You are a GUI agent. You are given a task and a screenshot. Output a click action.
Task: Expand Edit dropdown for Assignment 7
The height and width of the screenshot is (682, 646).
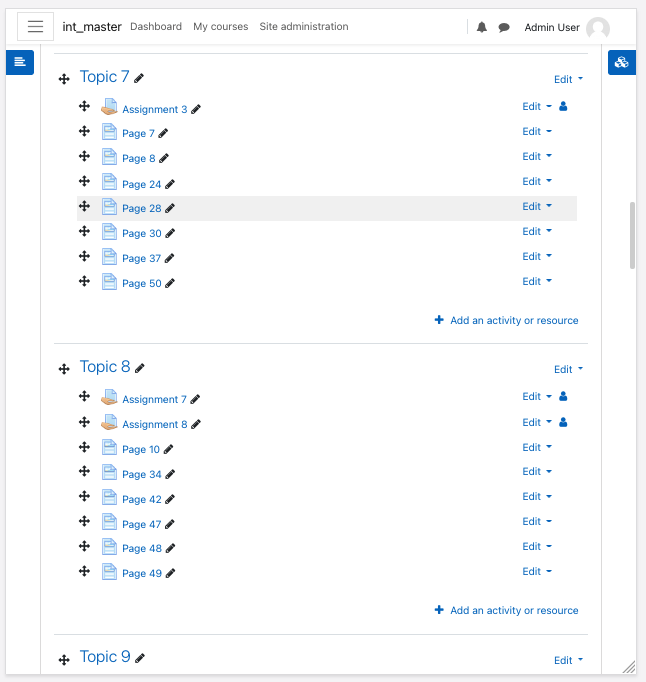537,396
